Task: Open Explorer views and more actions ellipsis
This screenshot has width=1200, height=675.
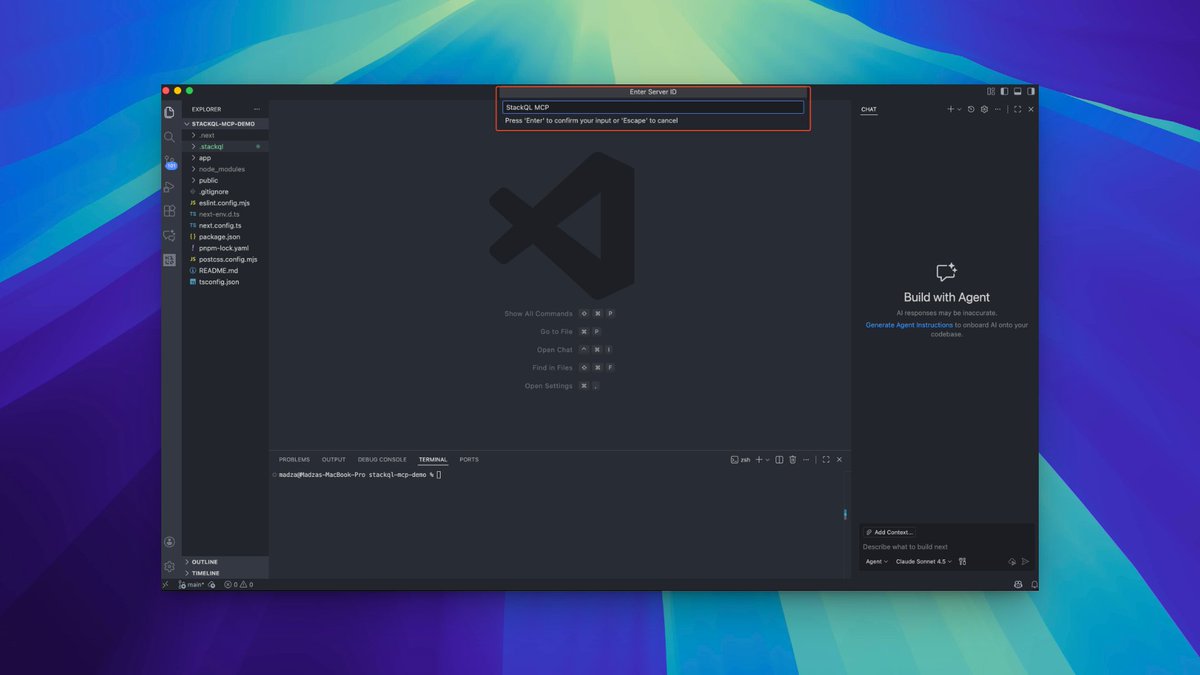Action: coord(257,109)
